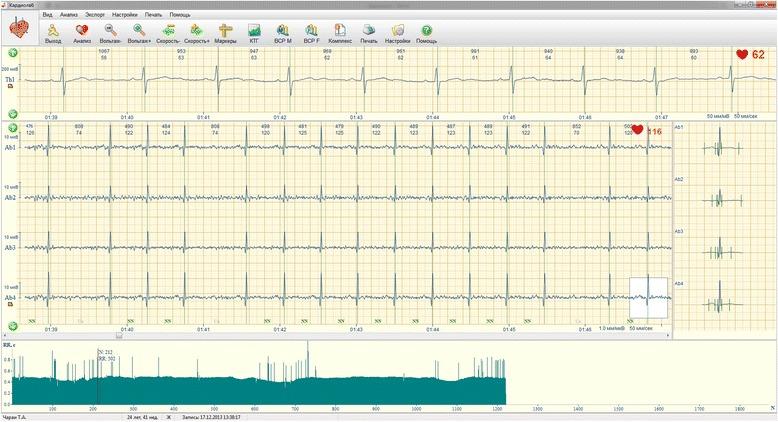The width and height of the screenshot is (778, 422).
Task: Click green arrow button above Th1 channel
Action: pyautogui.click(x=12, y=52)
